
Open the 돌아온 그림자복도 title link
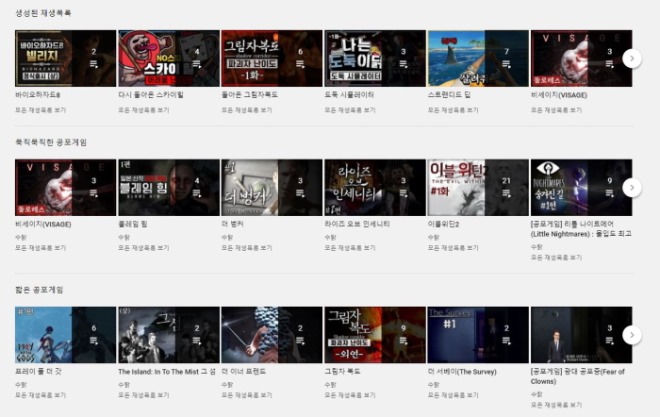(x=250, y=95)
